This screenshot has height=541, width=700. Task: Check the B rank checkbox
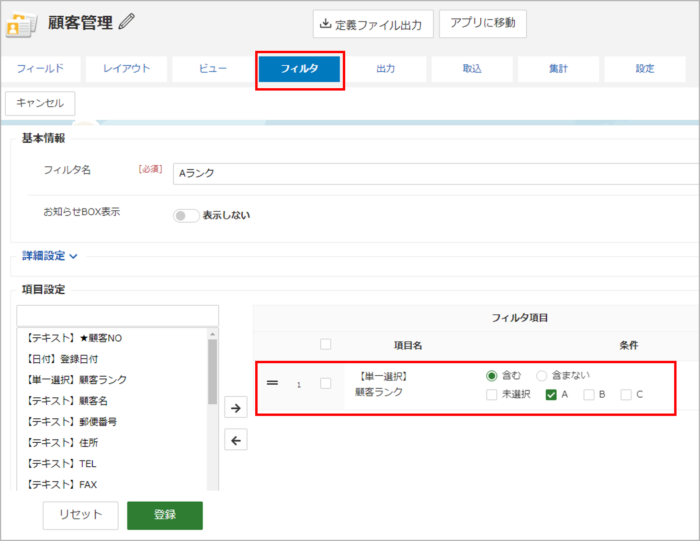click(x=589, y=395)
